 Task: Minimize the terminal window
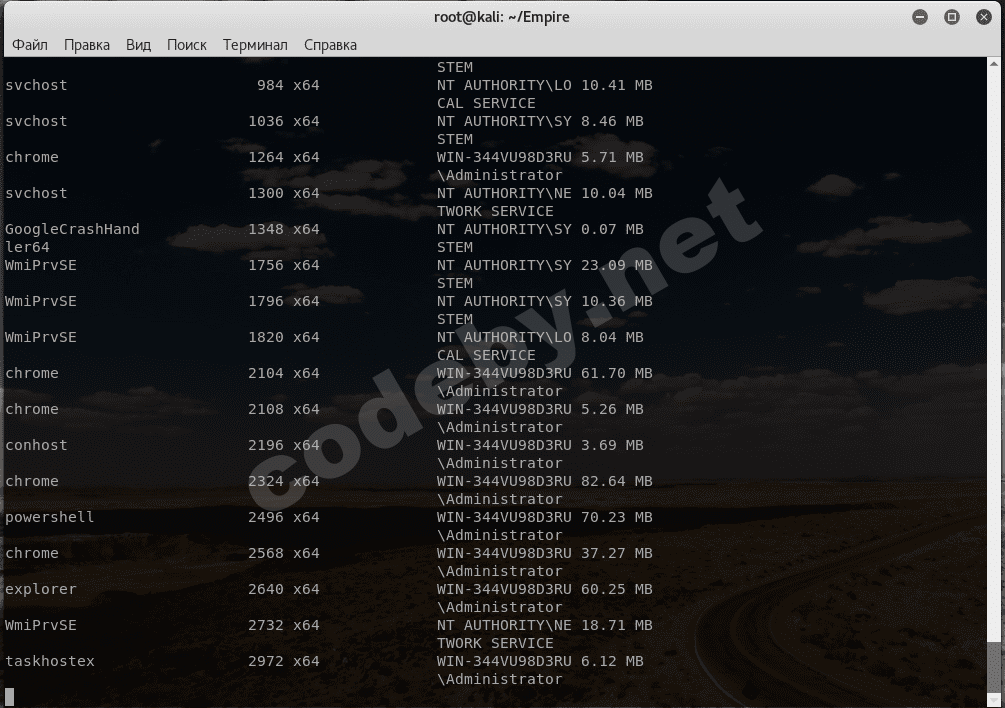[x=920, y=17]
